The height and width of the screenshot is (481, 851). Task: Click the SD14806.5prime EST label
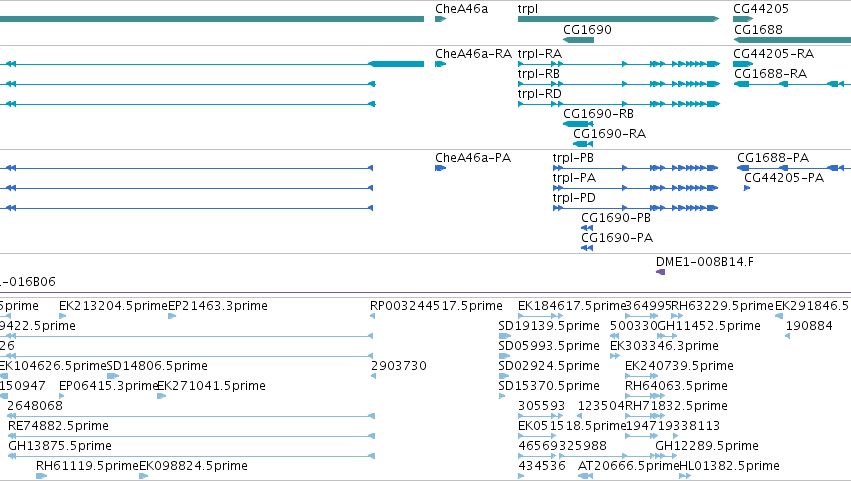[157, 366]
